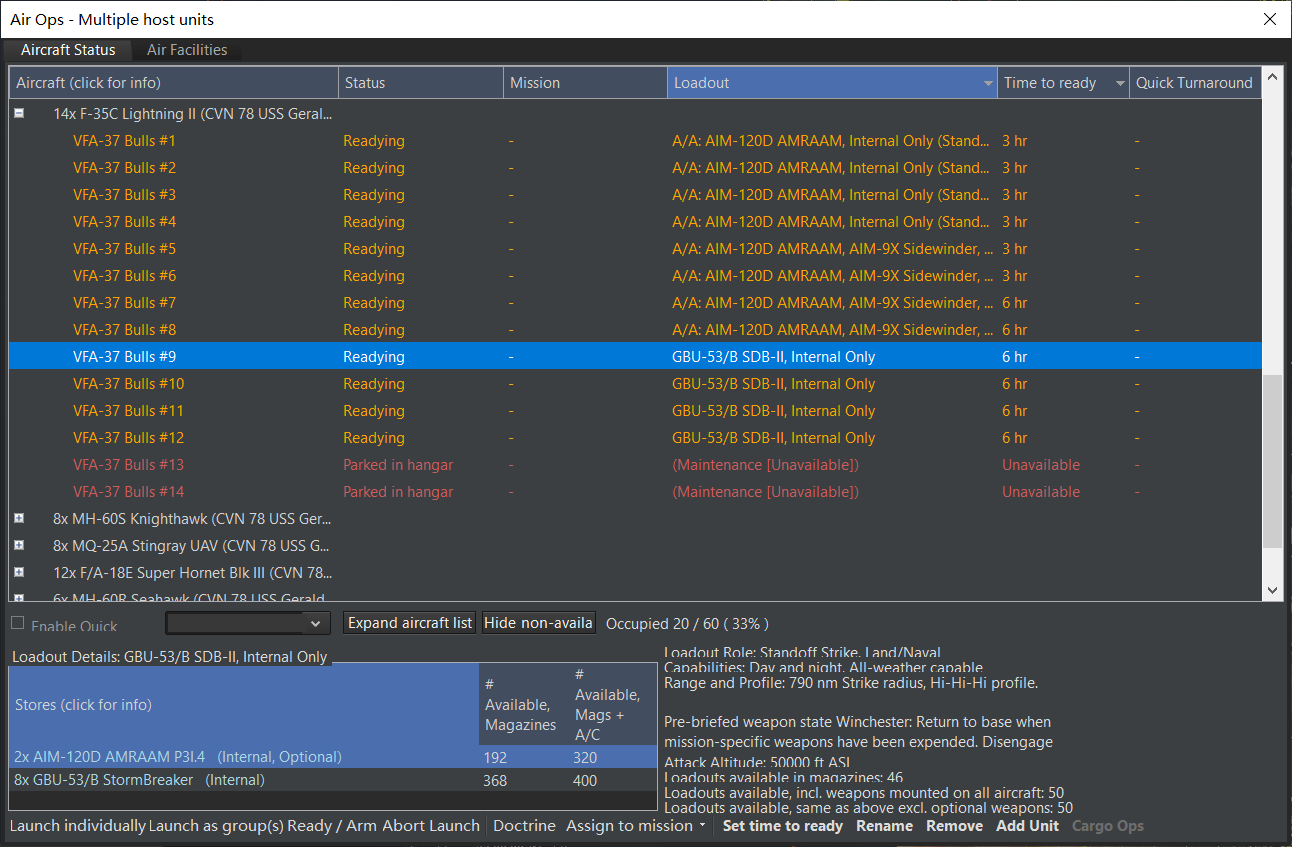This screenshot has height=847, width=1292.
Task: Open the Loadout column filter dropdown arrow
Action: [988, 83]
